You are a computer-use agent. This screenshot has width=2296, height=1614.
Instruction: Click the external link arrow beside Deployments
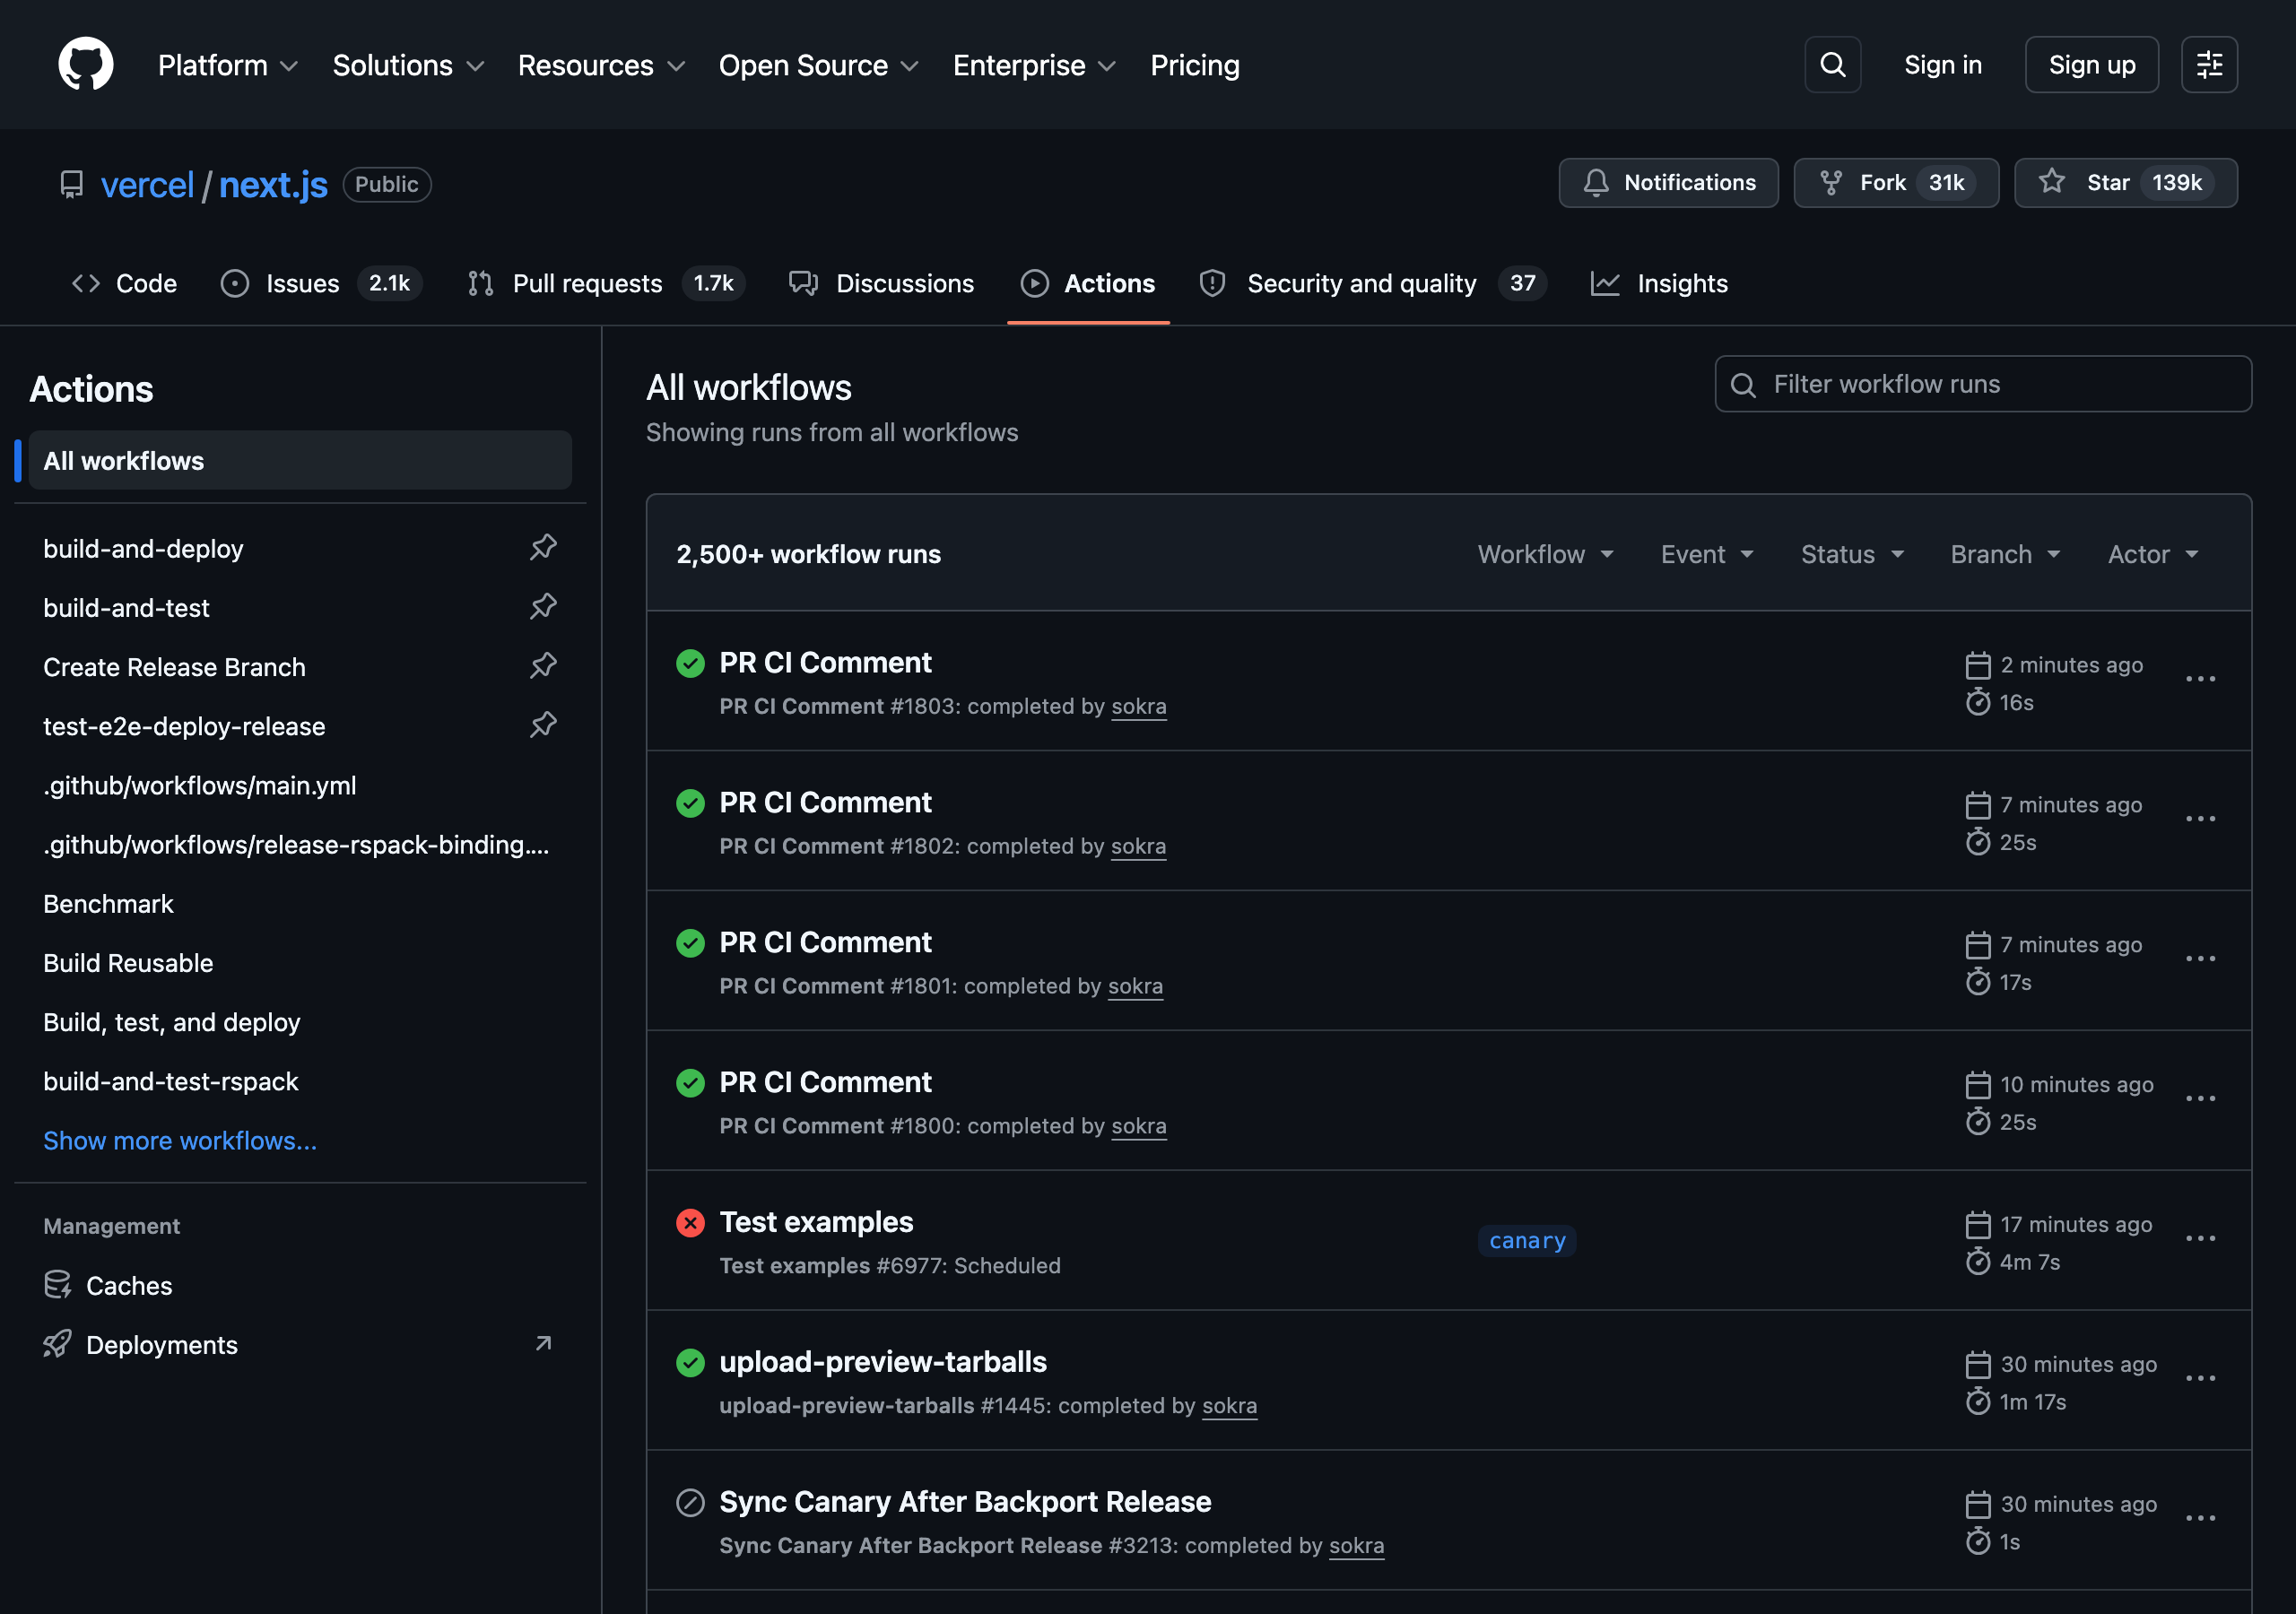click(x=543, y=1343)
